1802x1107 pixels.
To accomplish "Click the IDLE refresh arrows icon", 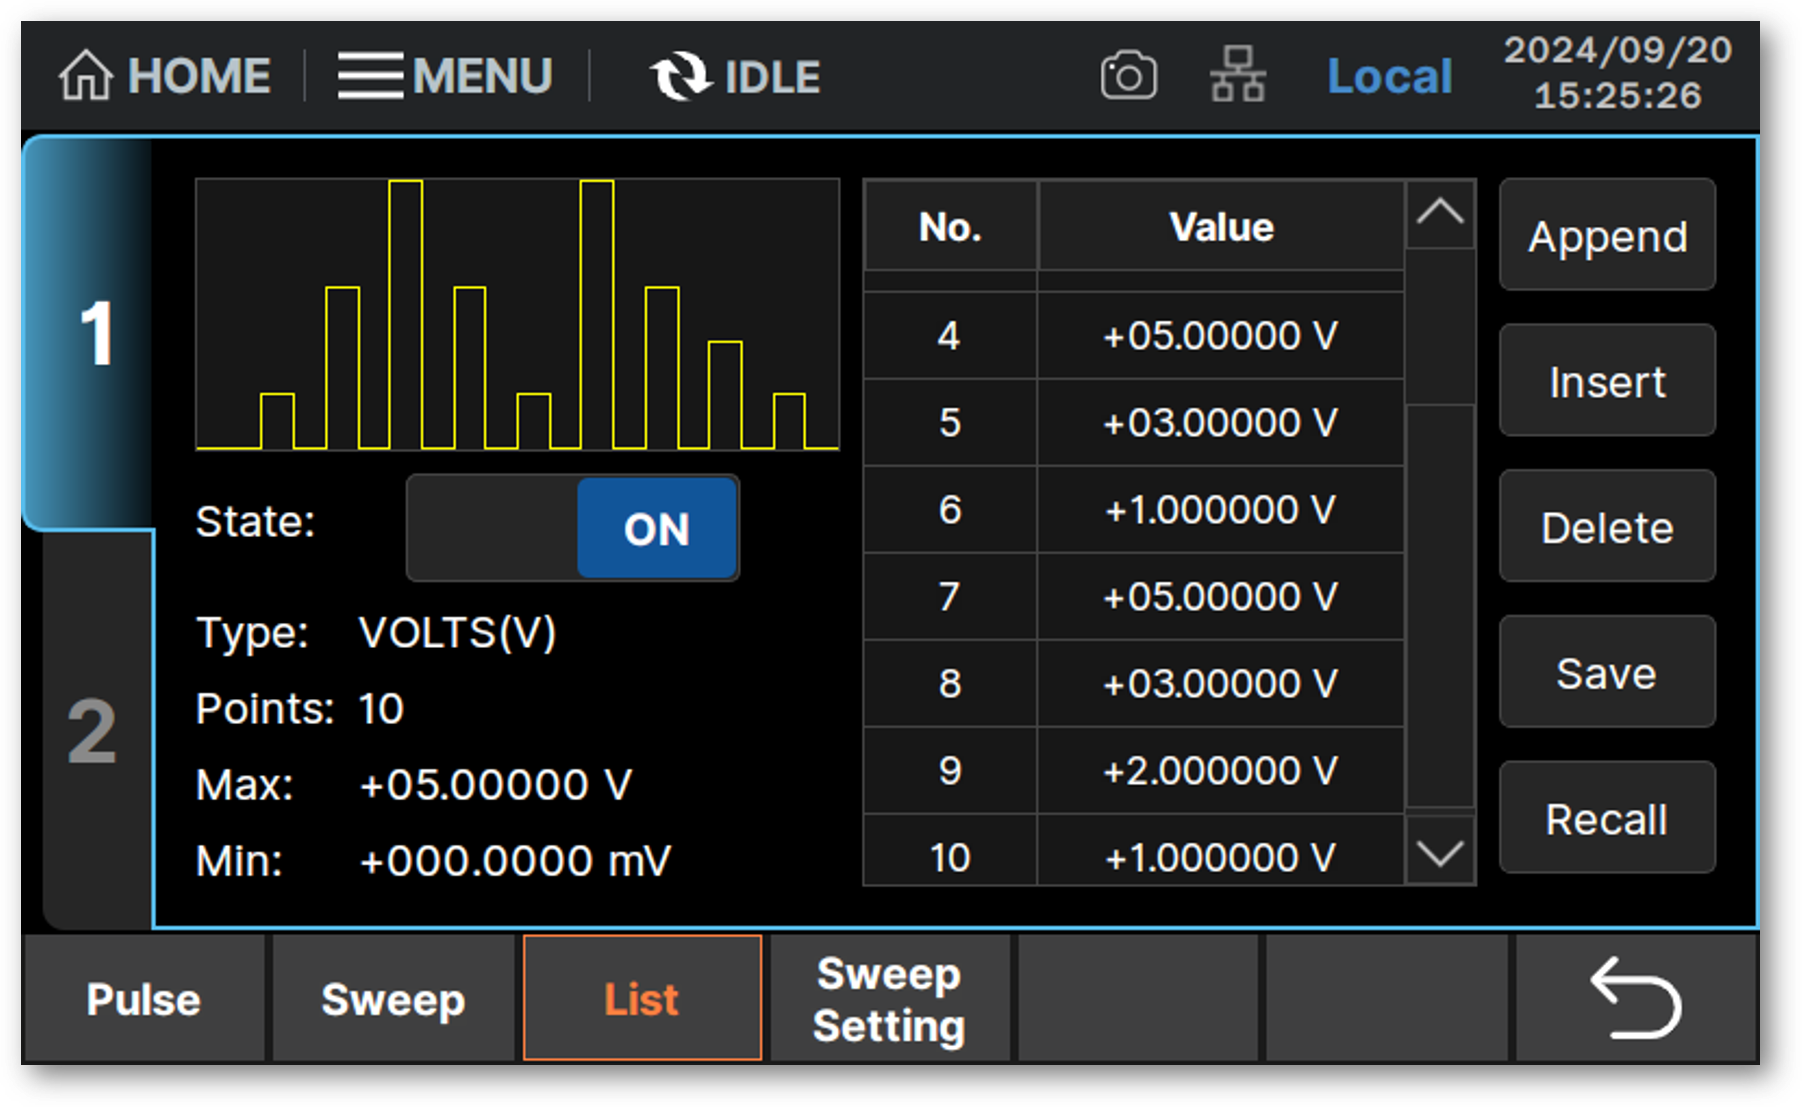I will pyautogui.click(x=680, y=76).
